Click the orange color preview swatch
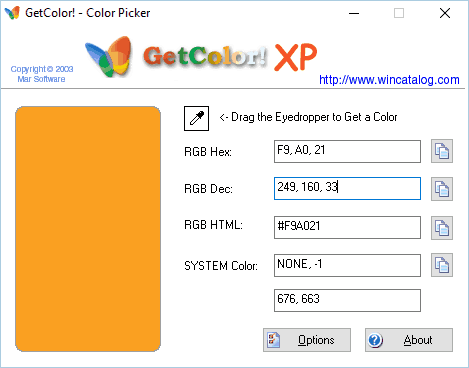The image size is (469, 368). point(88,229)
